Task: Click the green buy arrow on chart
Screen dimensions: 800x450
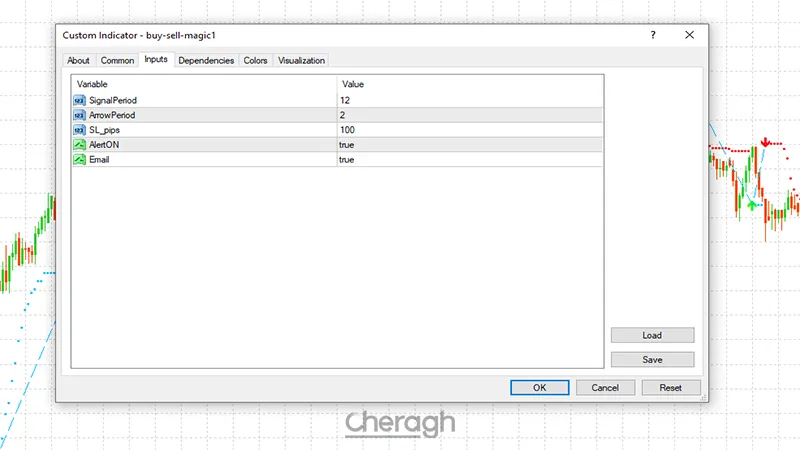Action: [752, 204]
